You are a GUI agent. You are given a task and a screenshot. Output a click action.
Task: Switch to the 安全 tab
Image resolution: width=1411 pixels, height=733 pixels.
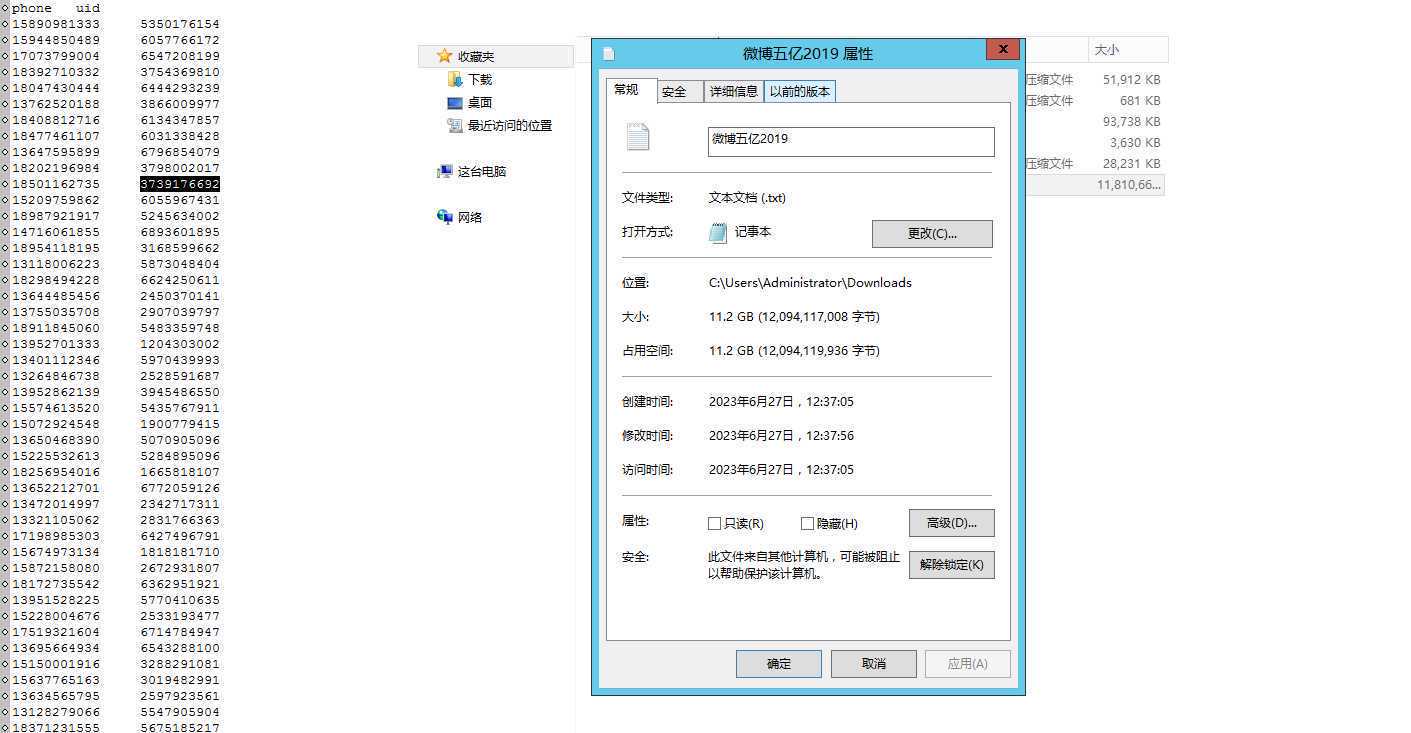[680, 92]
